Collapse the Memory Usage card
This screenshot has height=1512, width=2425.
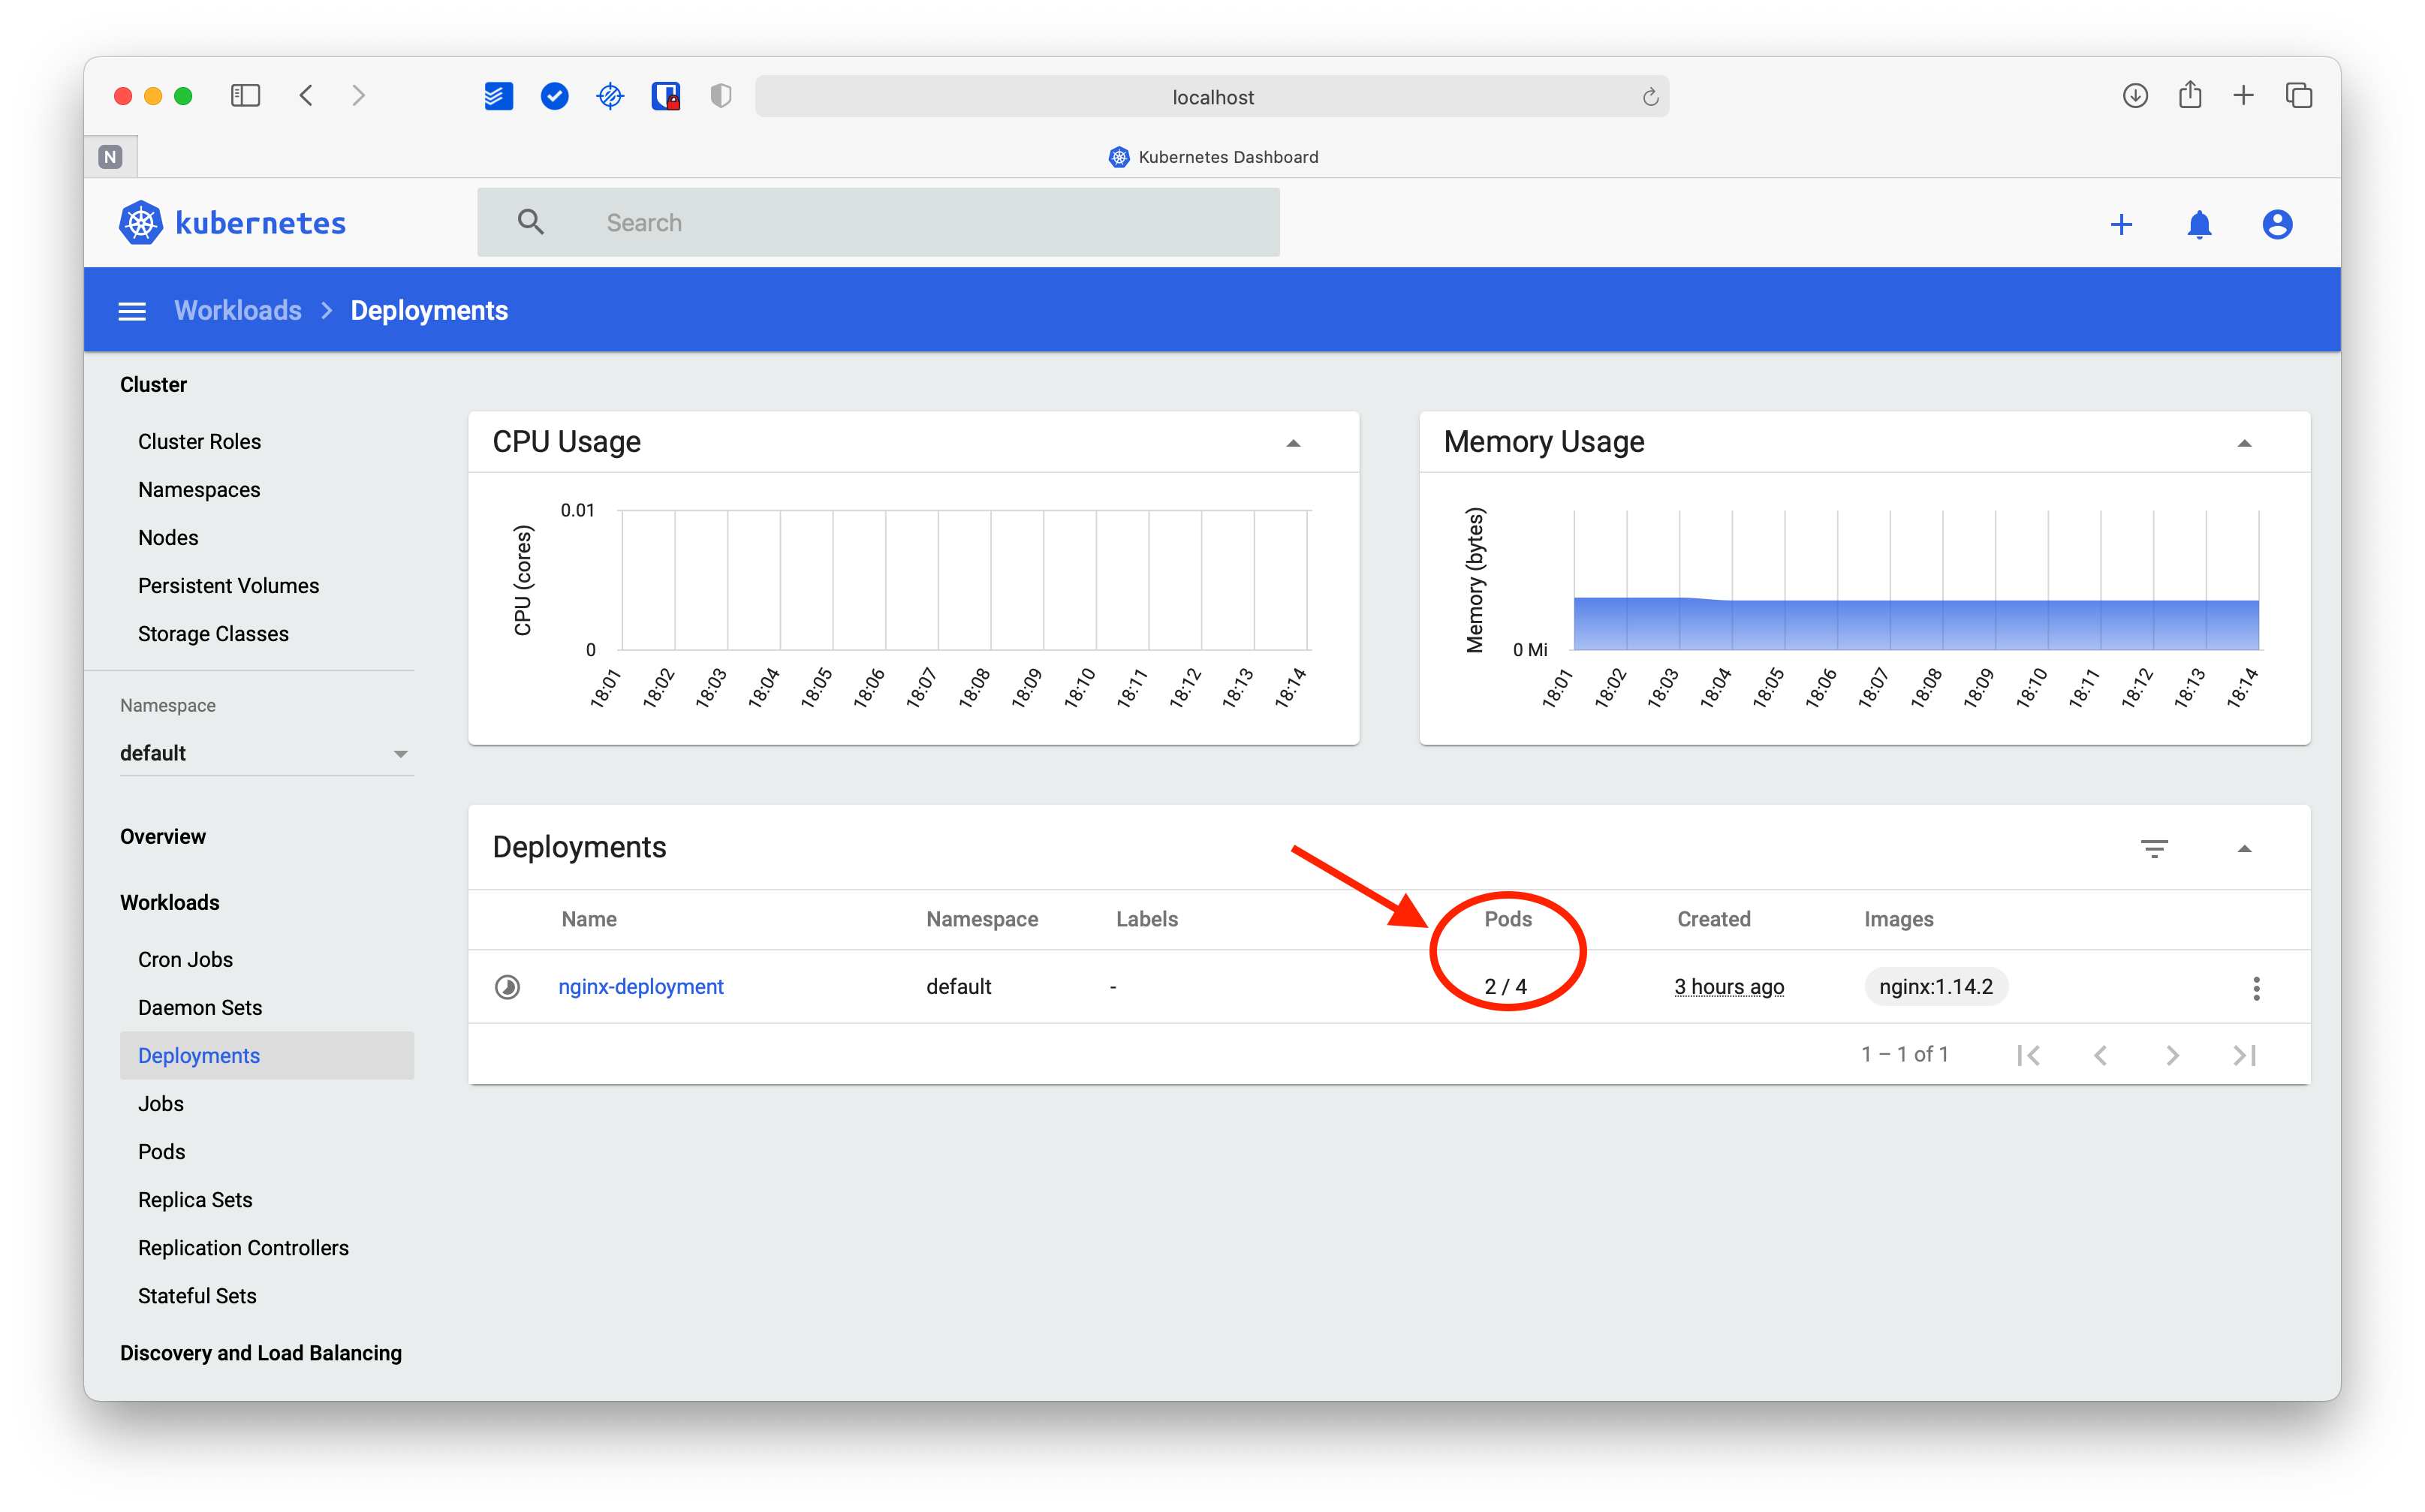pos(2244,443)
